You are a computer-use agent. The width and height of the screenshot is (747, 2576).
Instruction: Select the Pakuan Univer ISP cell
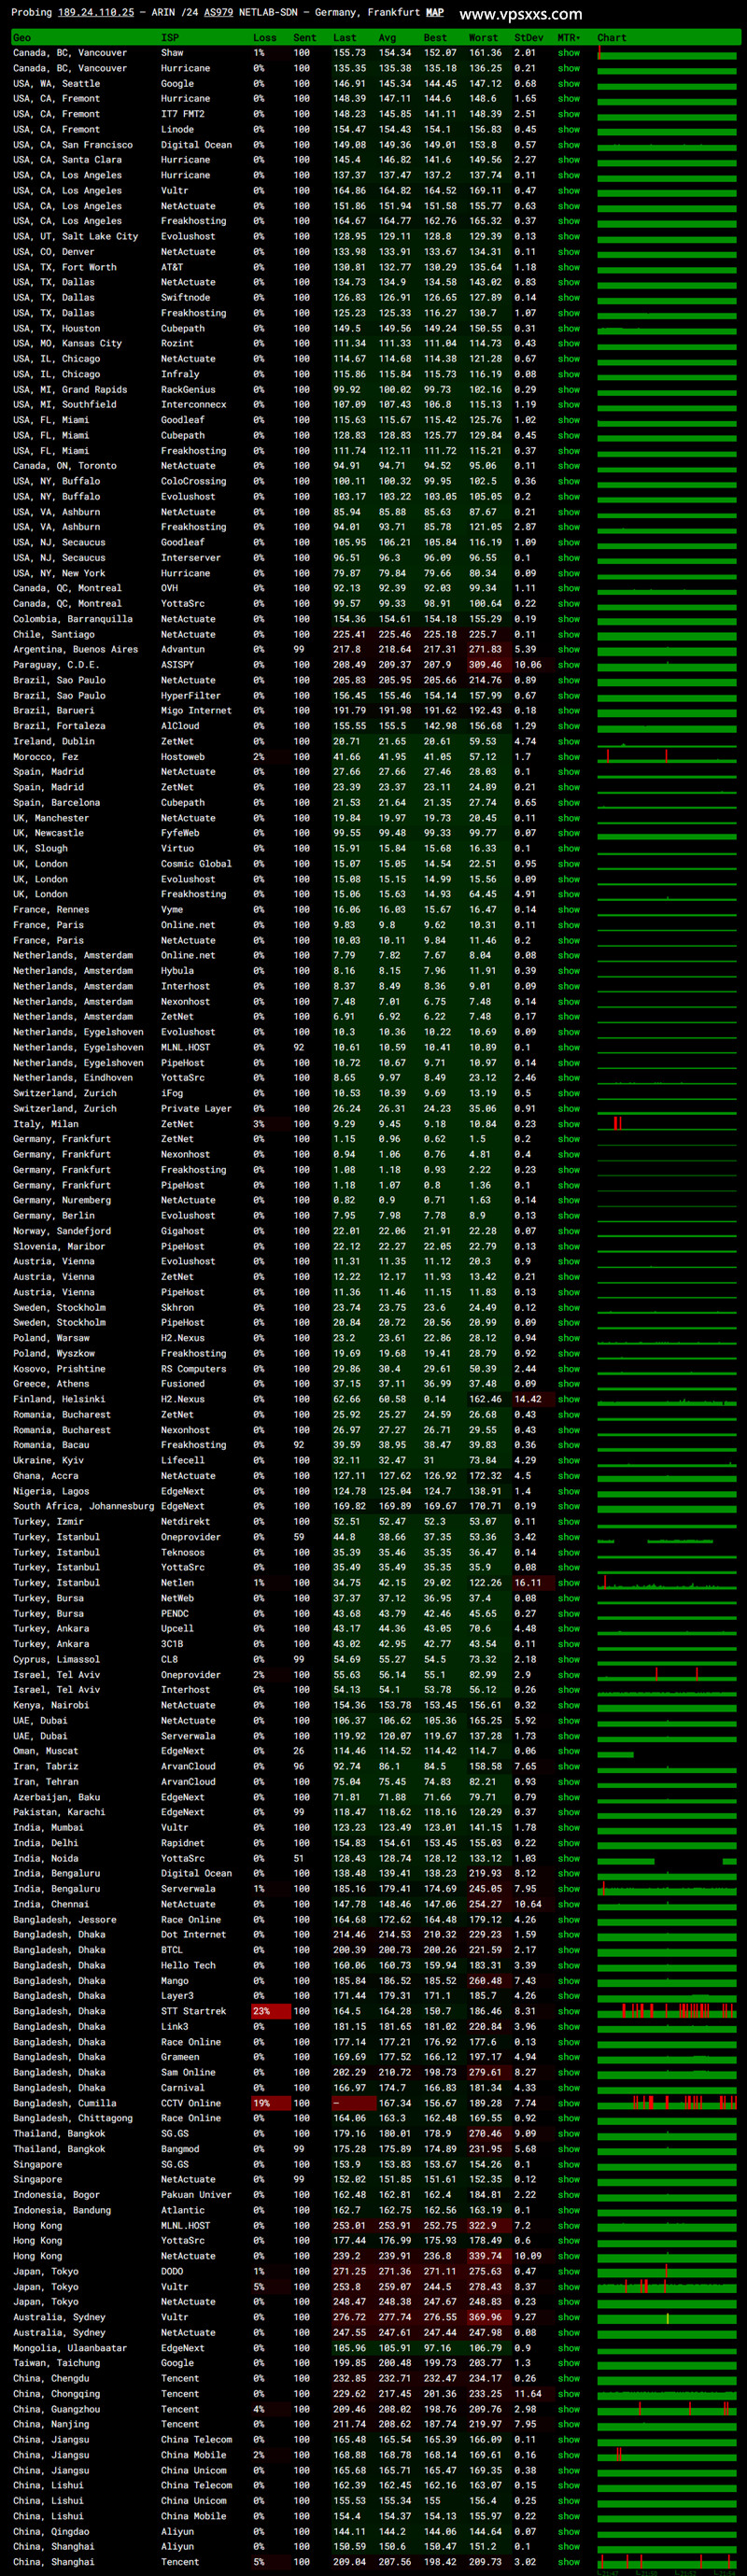[x=196, y=2195]
